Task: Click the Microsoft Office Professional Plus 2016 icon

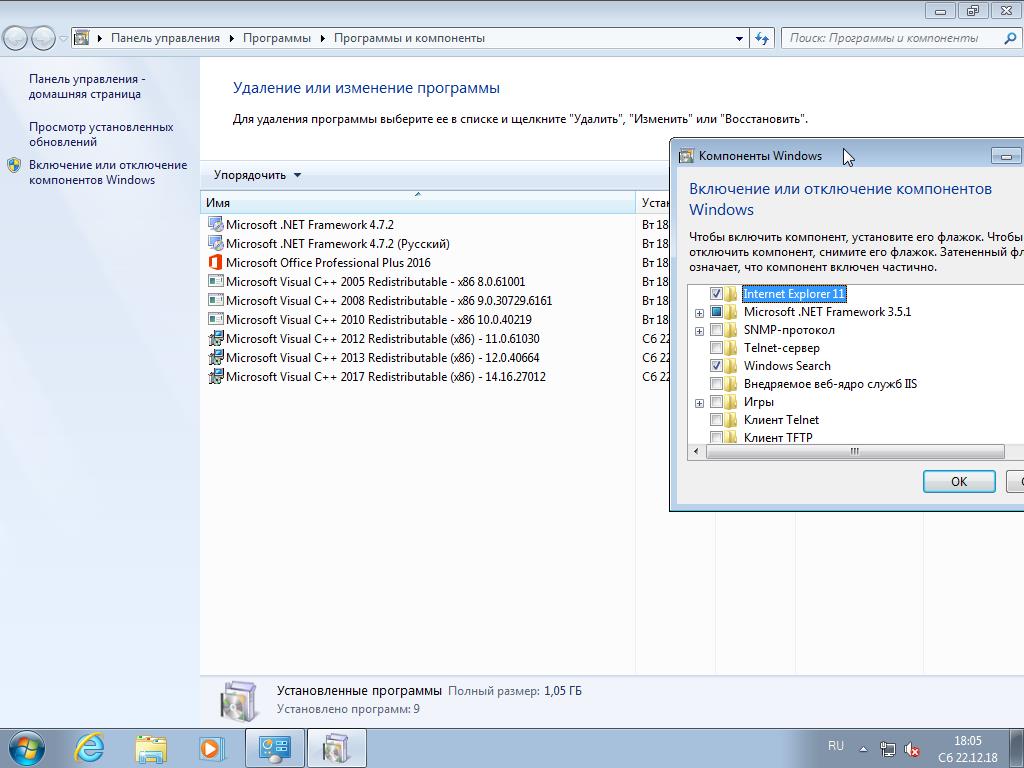Action: [215, 263]
